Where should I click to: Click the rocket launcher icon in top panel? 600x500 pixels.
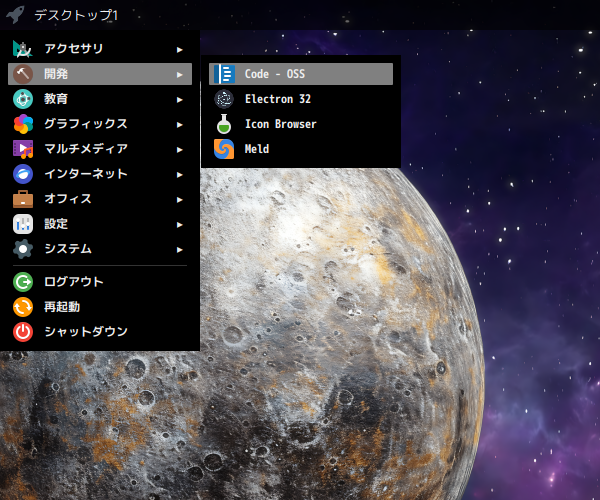[x=15, y=15]
